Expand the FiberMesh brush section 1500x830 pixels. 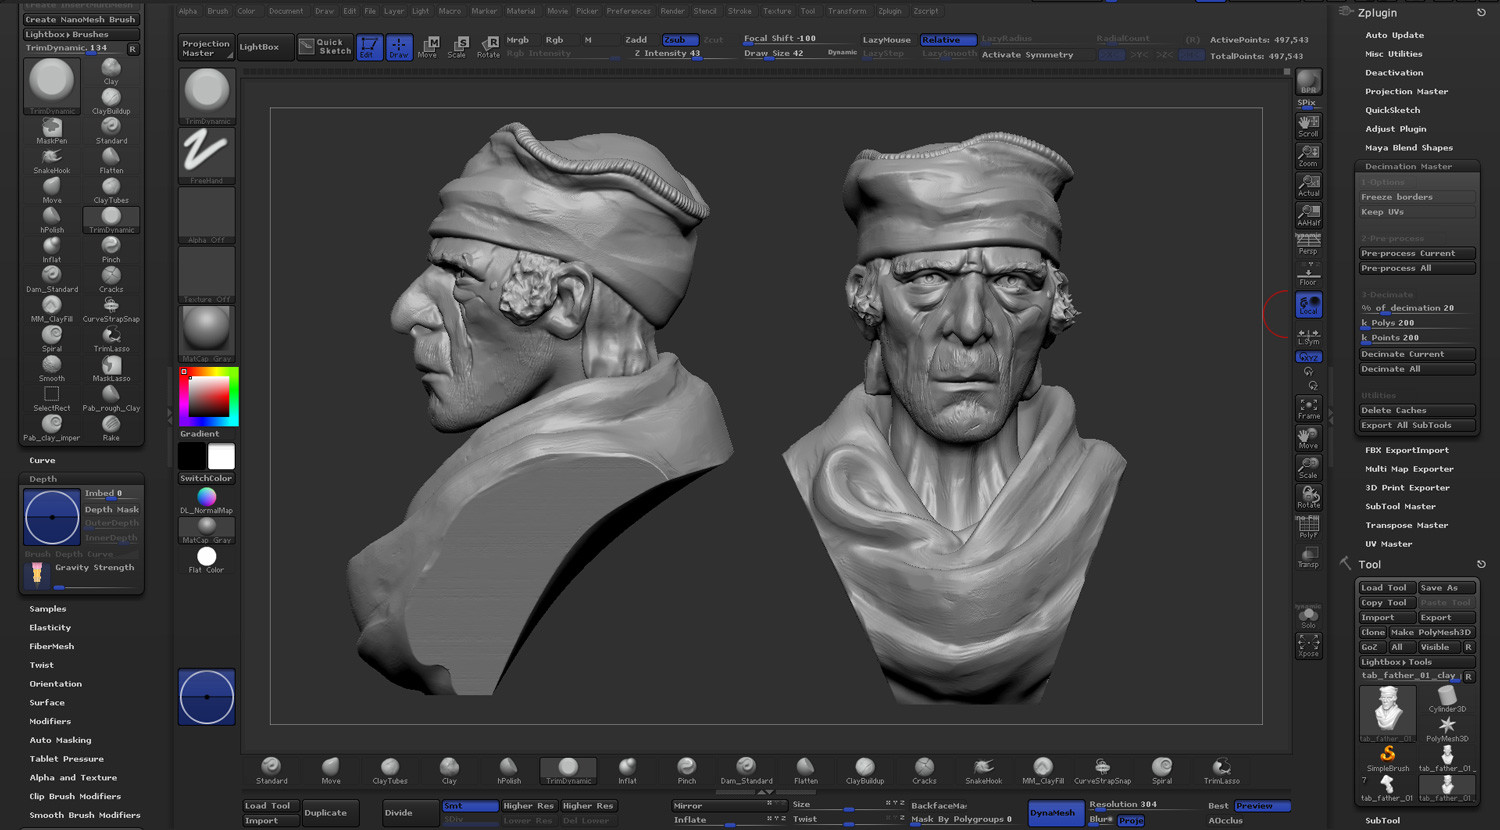point(52,646)
